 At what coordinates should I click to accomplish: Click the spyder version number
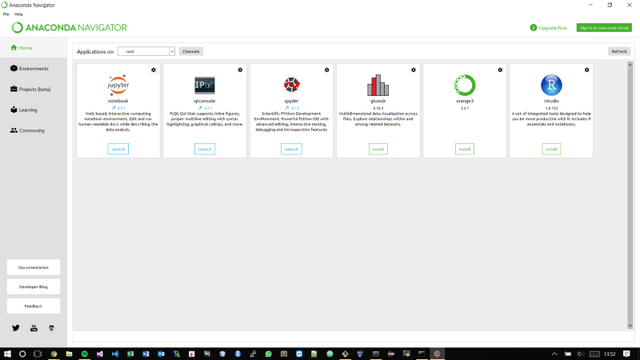(x=295, y=108)
